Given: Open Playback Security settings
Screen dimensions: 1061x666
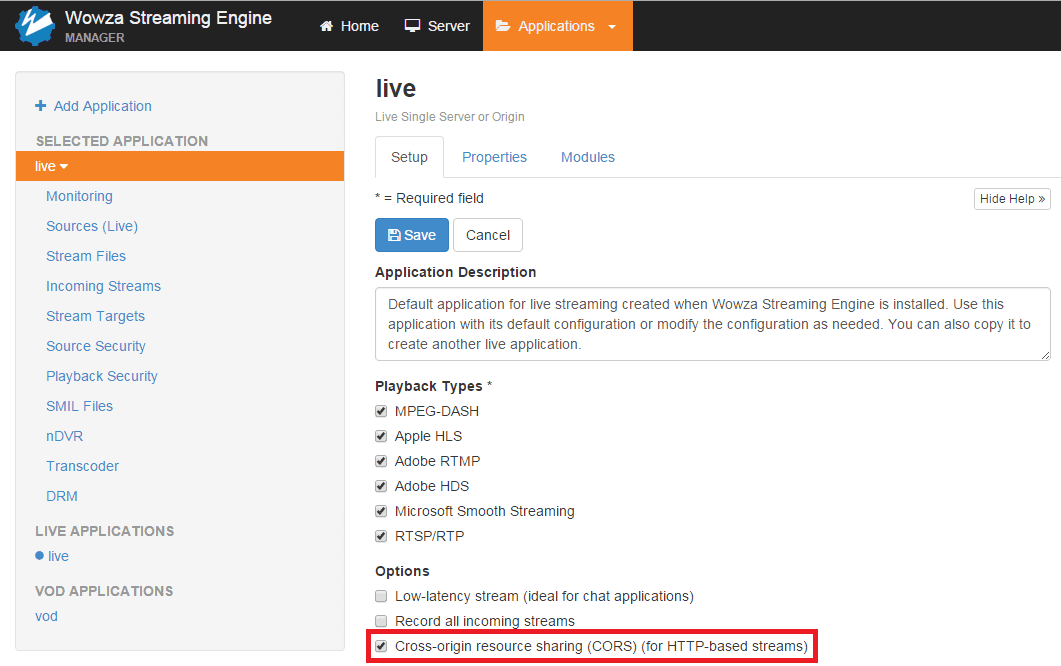Looking at the screenshot, I should 101,376.
